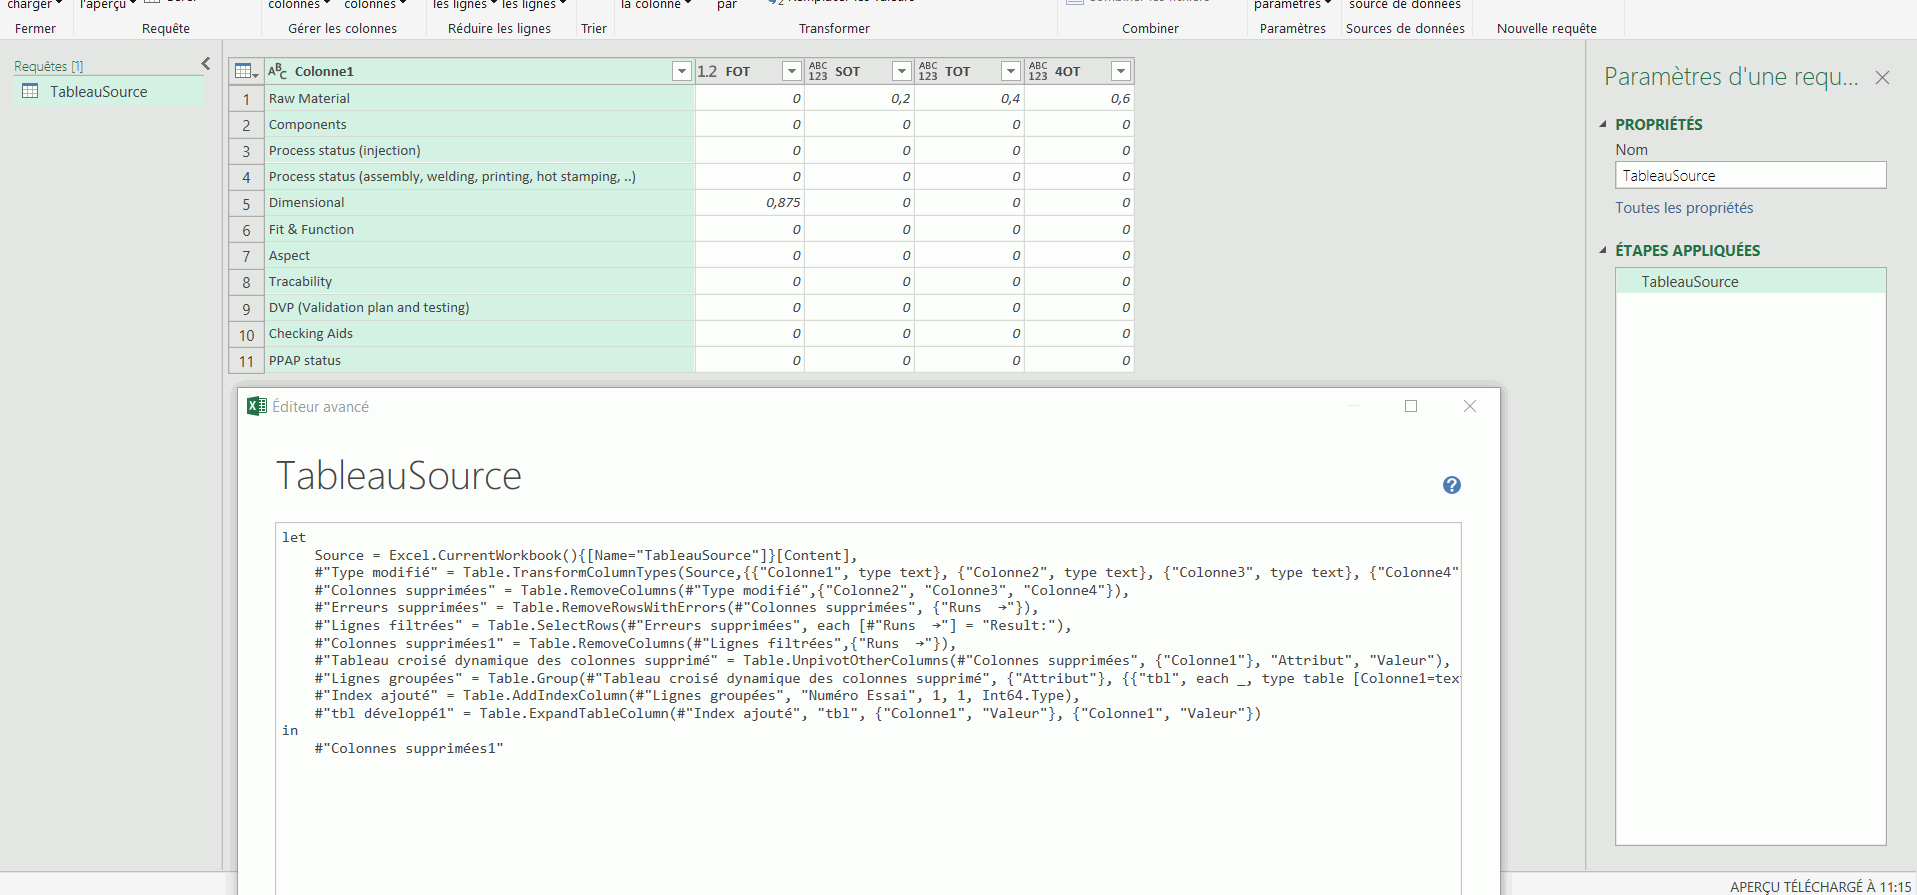Collapse the PROPRIÉTÉS section
1917x895 pixels.
(1603, 124)
